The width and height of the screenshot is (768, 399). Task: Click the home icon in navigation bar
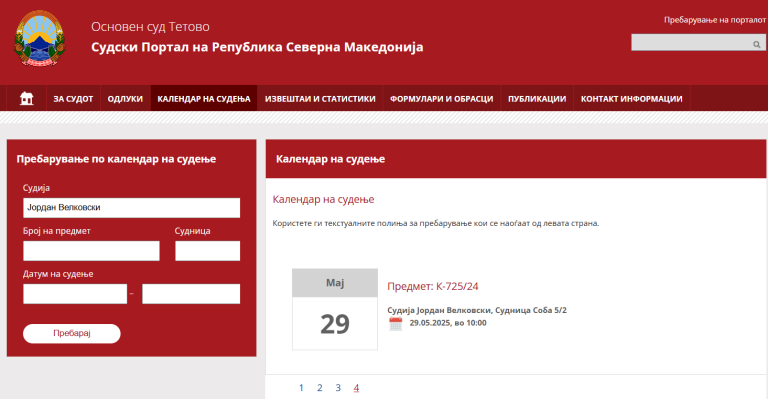[x=26, y=98]
